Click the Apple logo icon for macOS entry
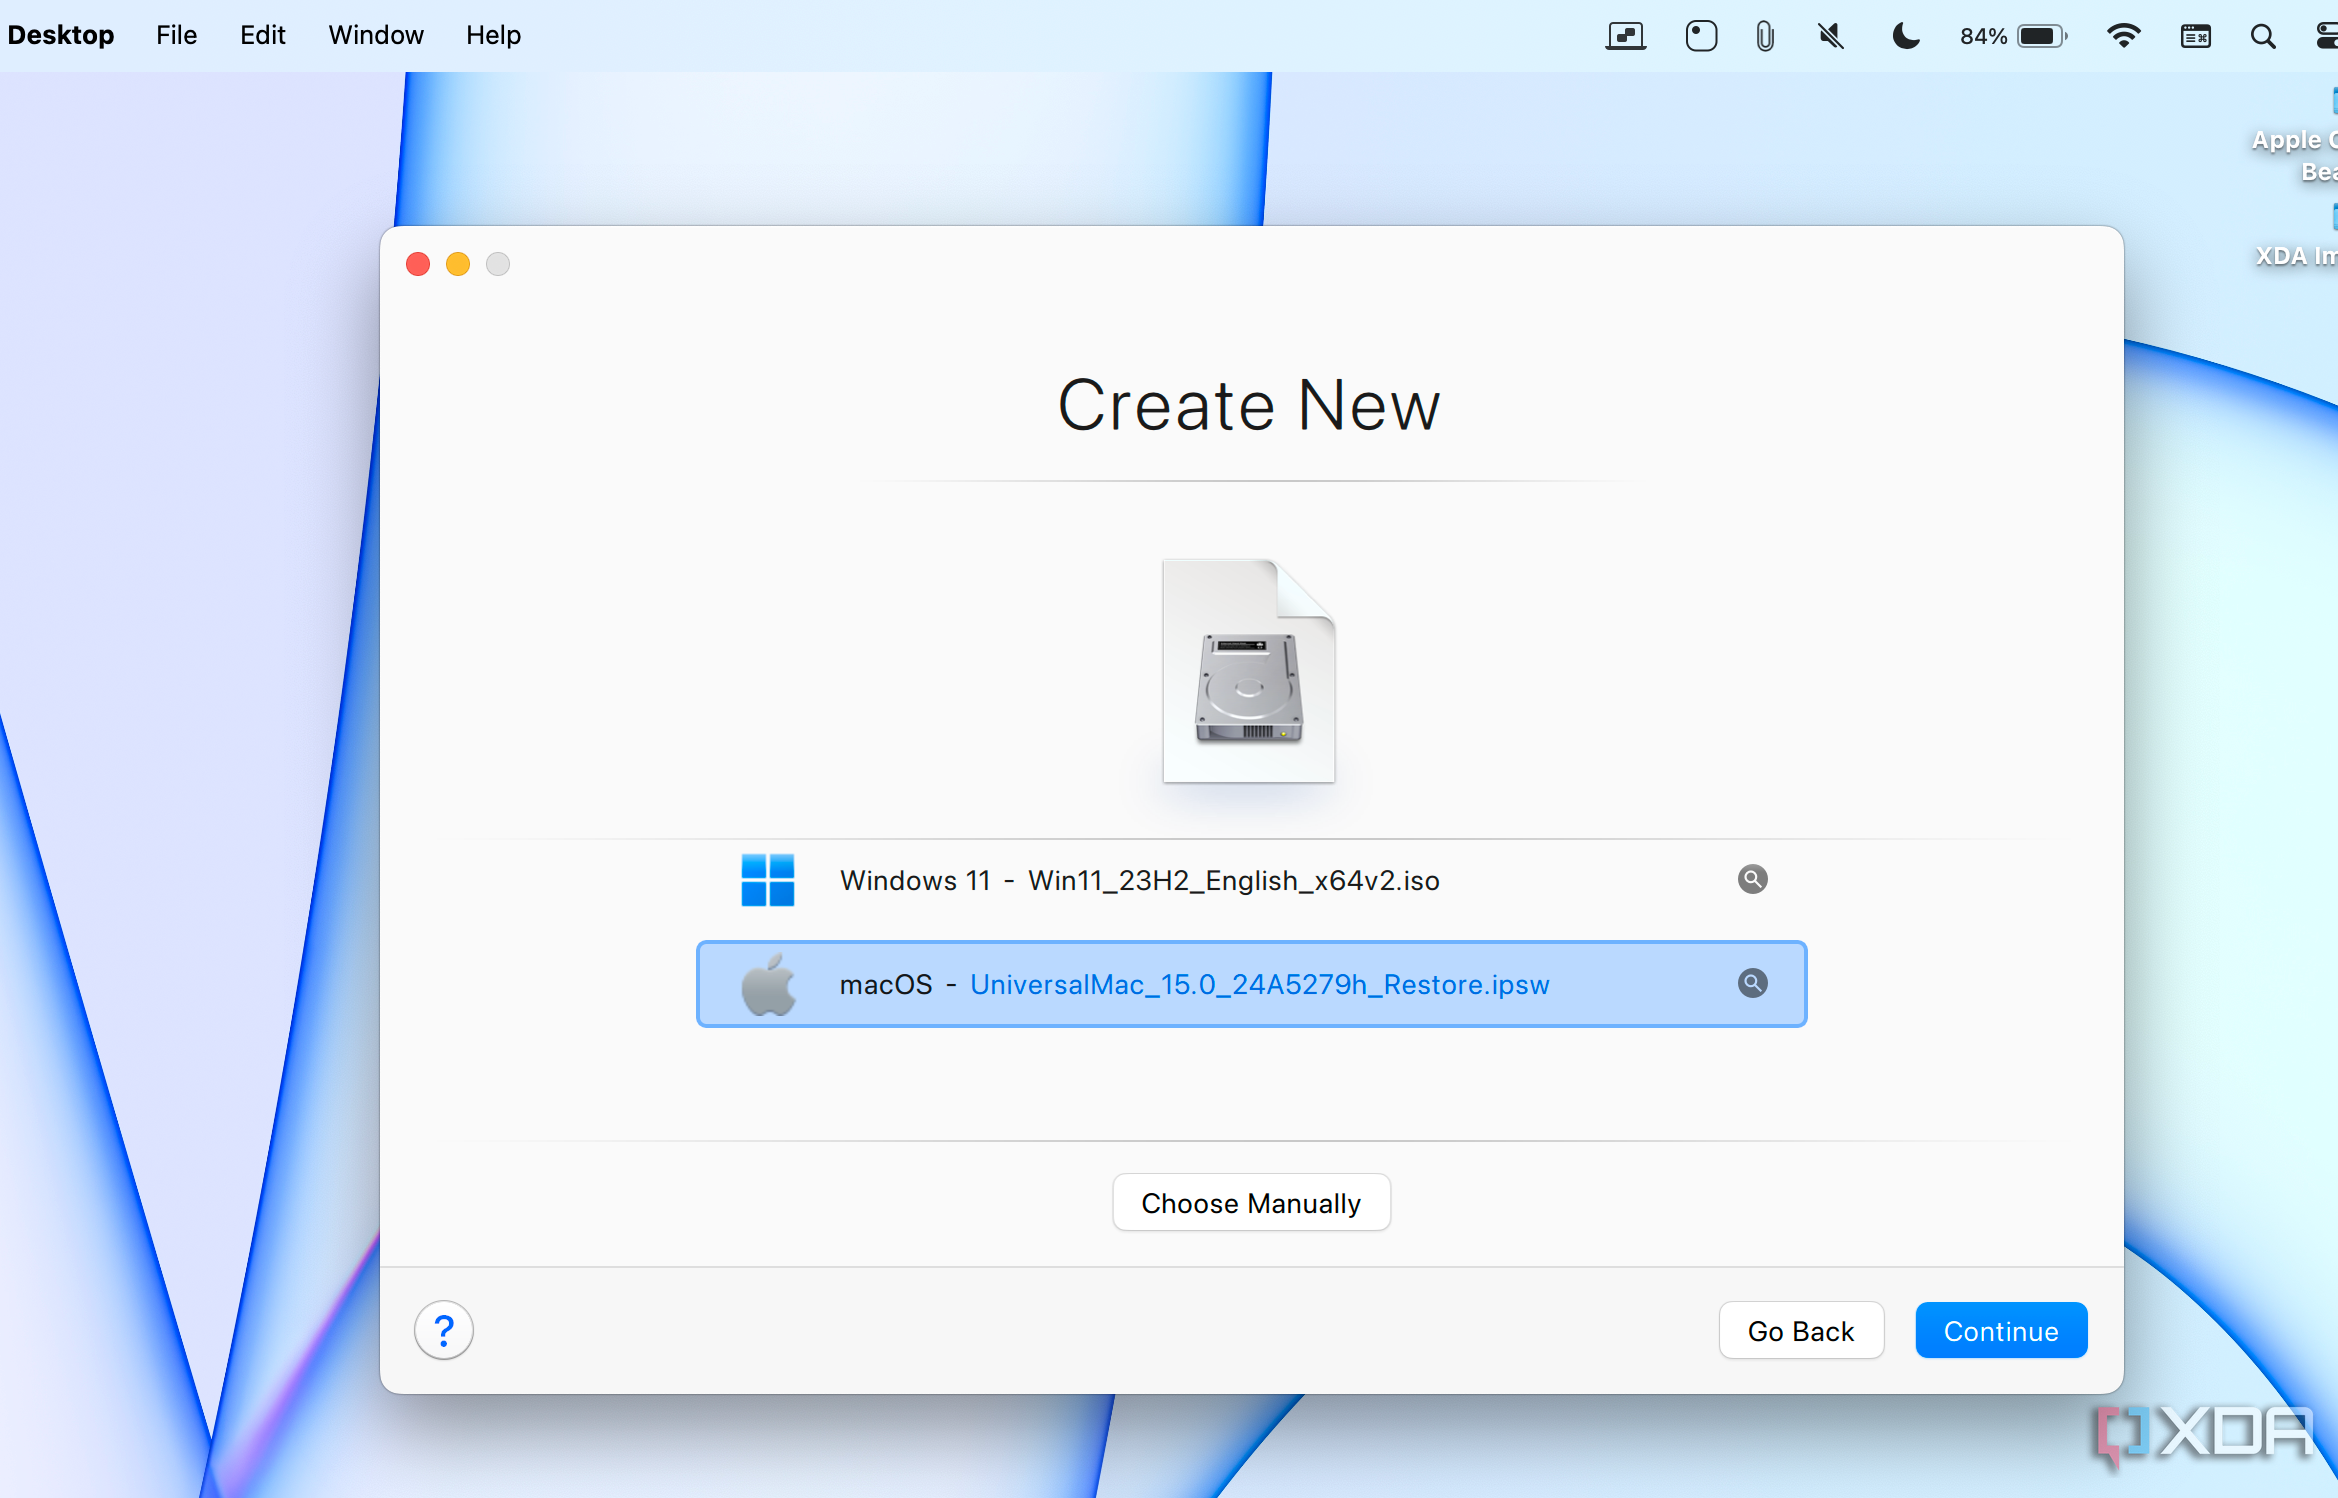This screenshot has width=2338, height=1498. click(x=769, y=983)
